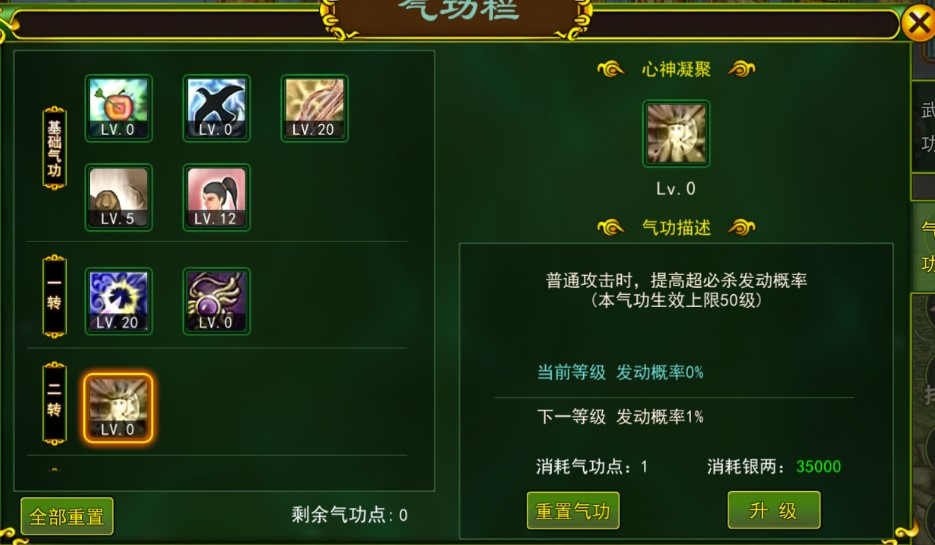Select the LV. 20 swirling wind basic skill

click(314, 108)
